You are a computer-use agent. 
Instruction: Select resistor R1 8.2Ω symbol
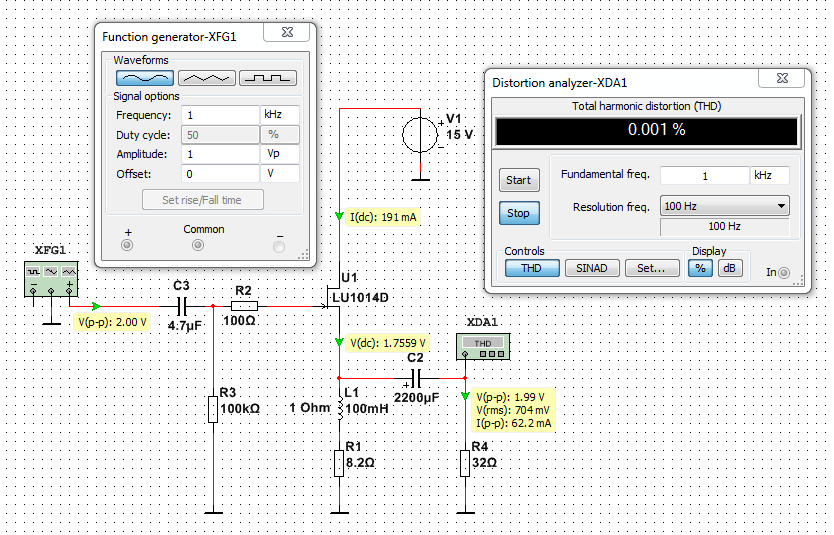point(339,463)
